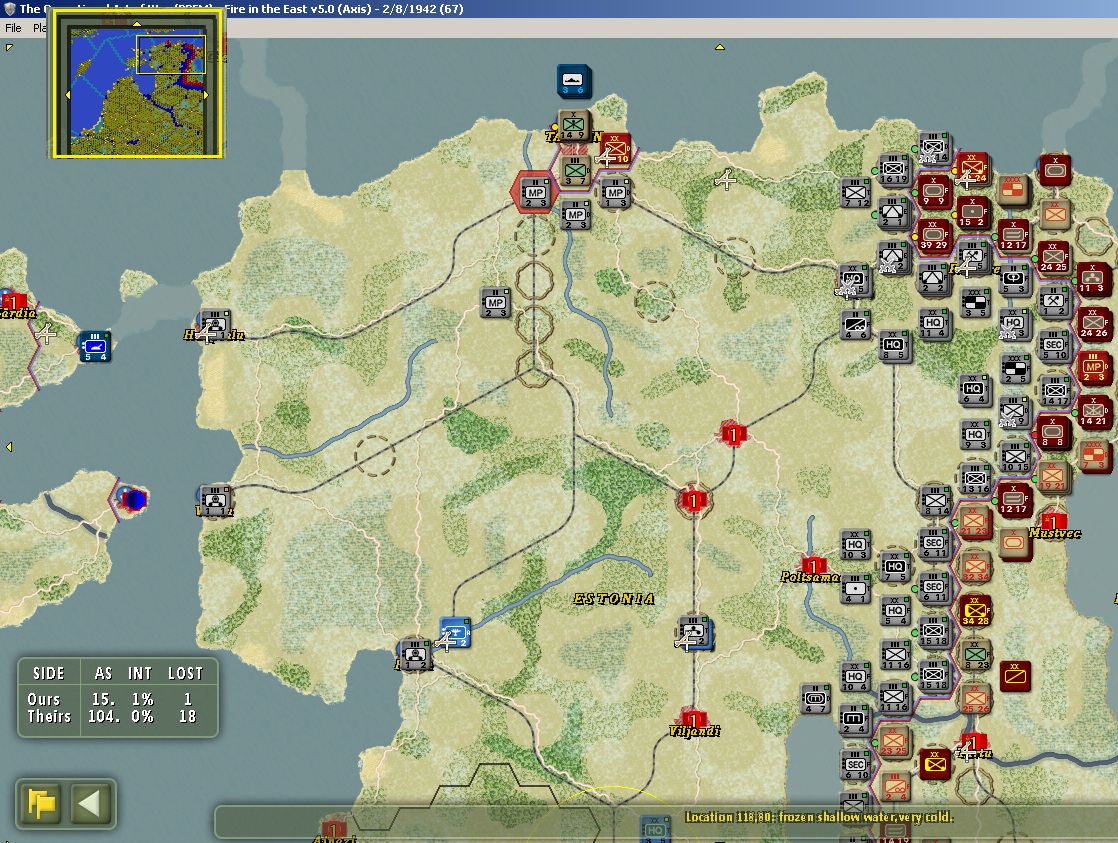The height and width of the screenshot is (843, 1118).
Task: Select the grey regiment 14-17
Action: (x=1055, y=392)
